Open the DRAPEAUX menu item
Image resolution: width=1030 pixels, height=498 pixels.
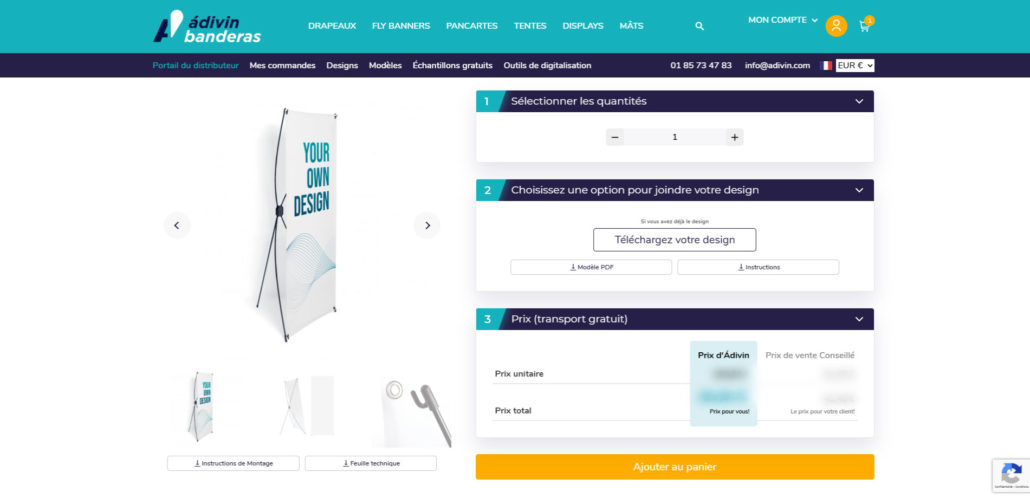pos(332,26)
